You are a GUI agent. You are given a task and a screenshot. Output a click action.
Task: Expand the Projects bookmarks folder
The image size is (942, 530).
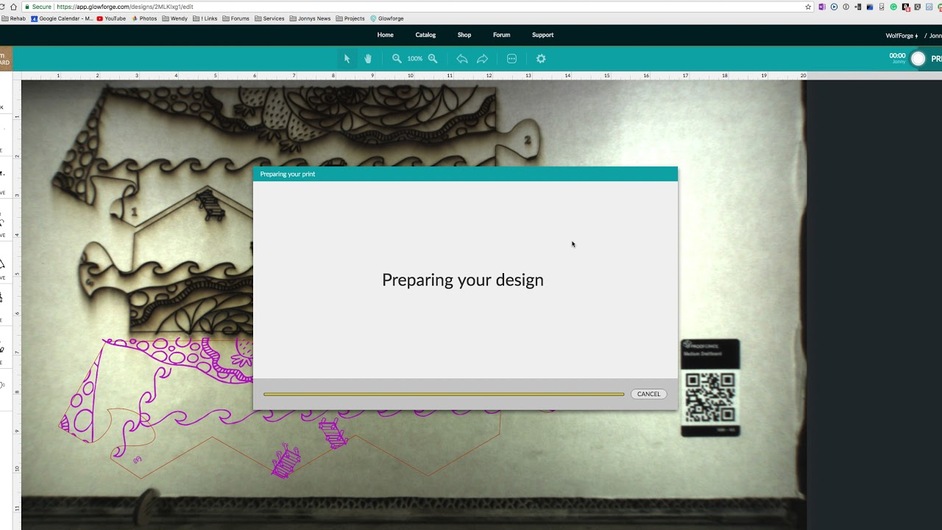(350, 19)
